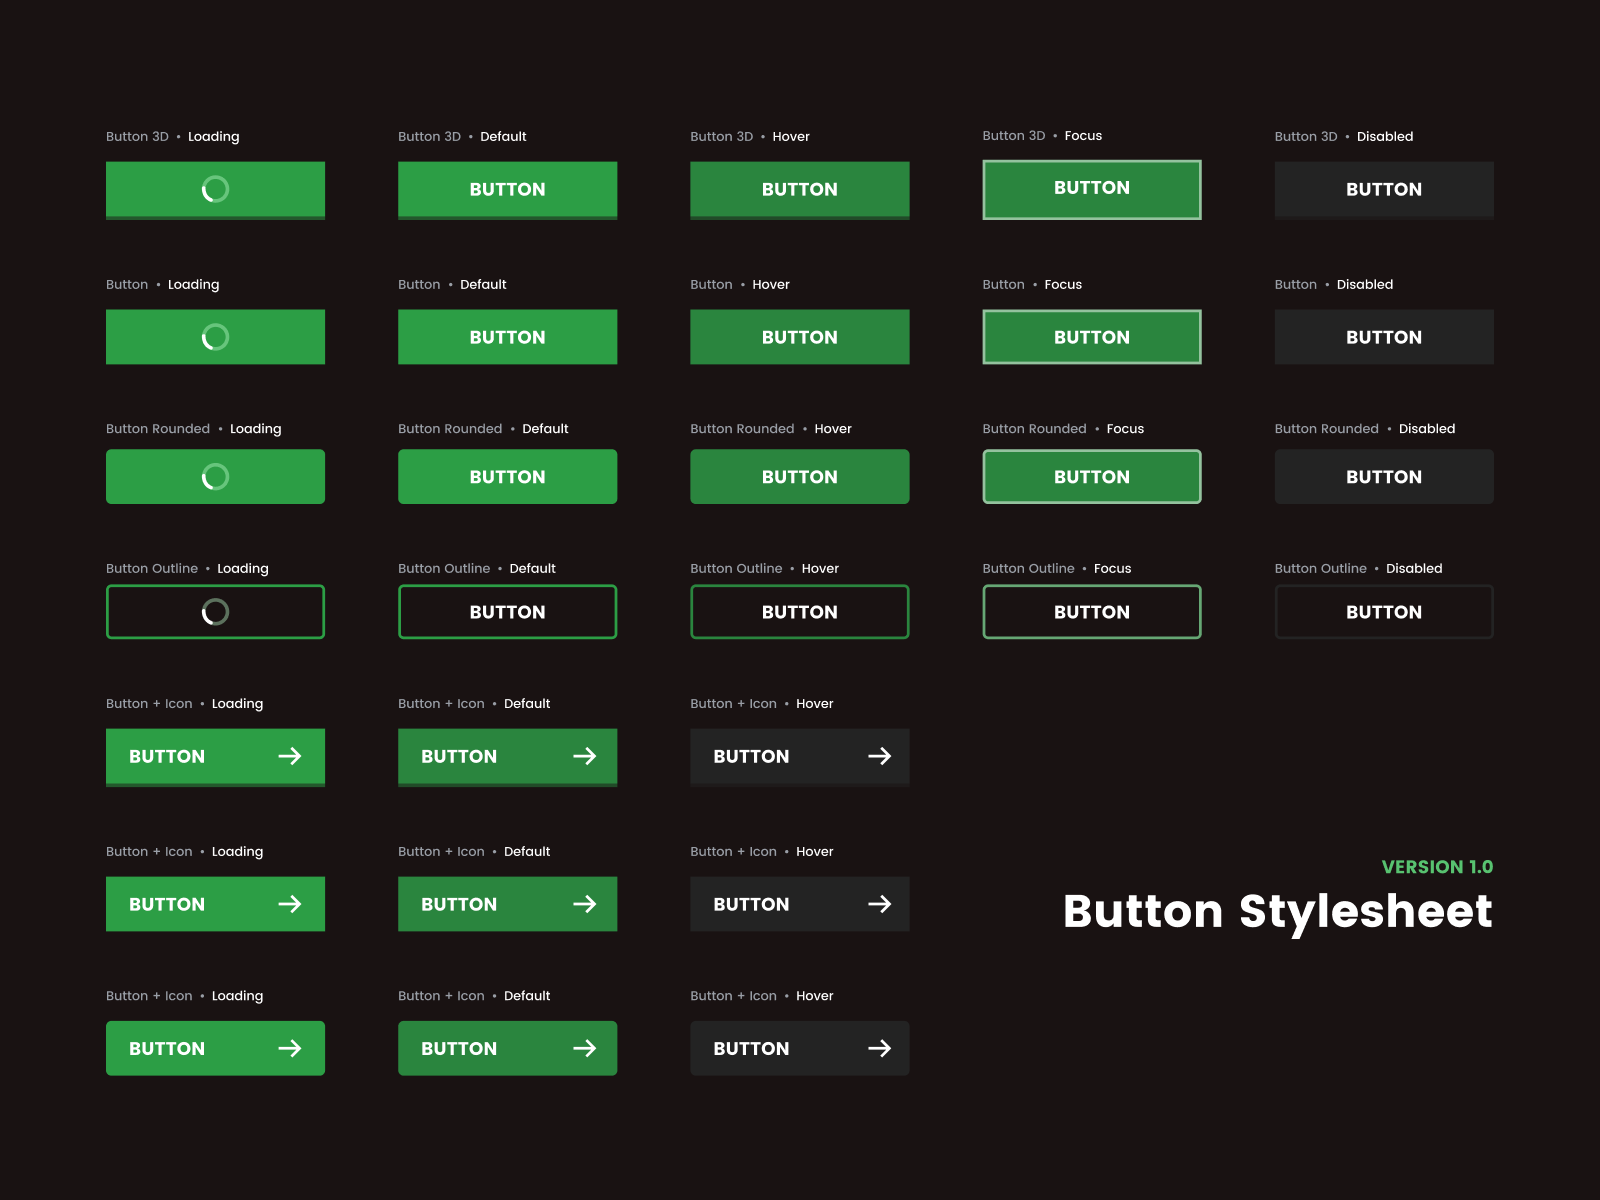Viewport: 1600px width, 1200px height.
Task: Click the loading spinner in Button 3D Loading
Action: click(x=214, y=189)
